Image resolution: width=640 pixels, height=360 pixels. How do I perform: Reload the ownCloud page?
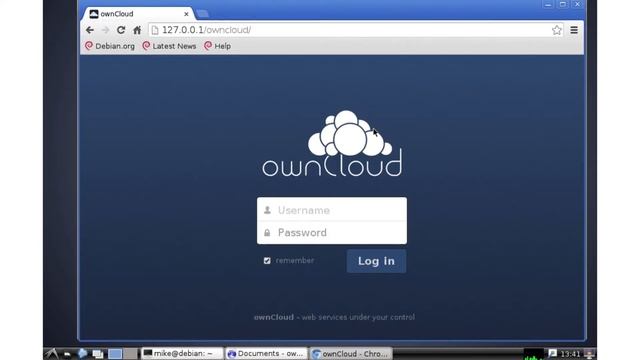coord(121,30)
